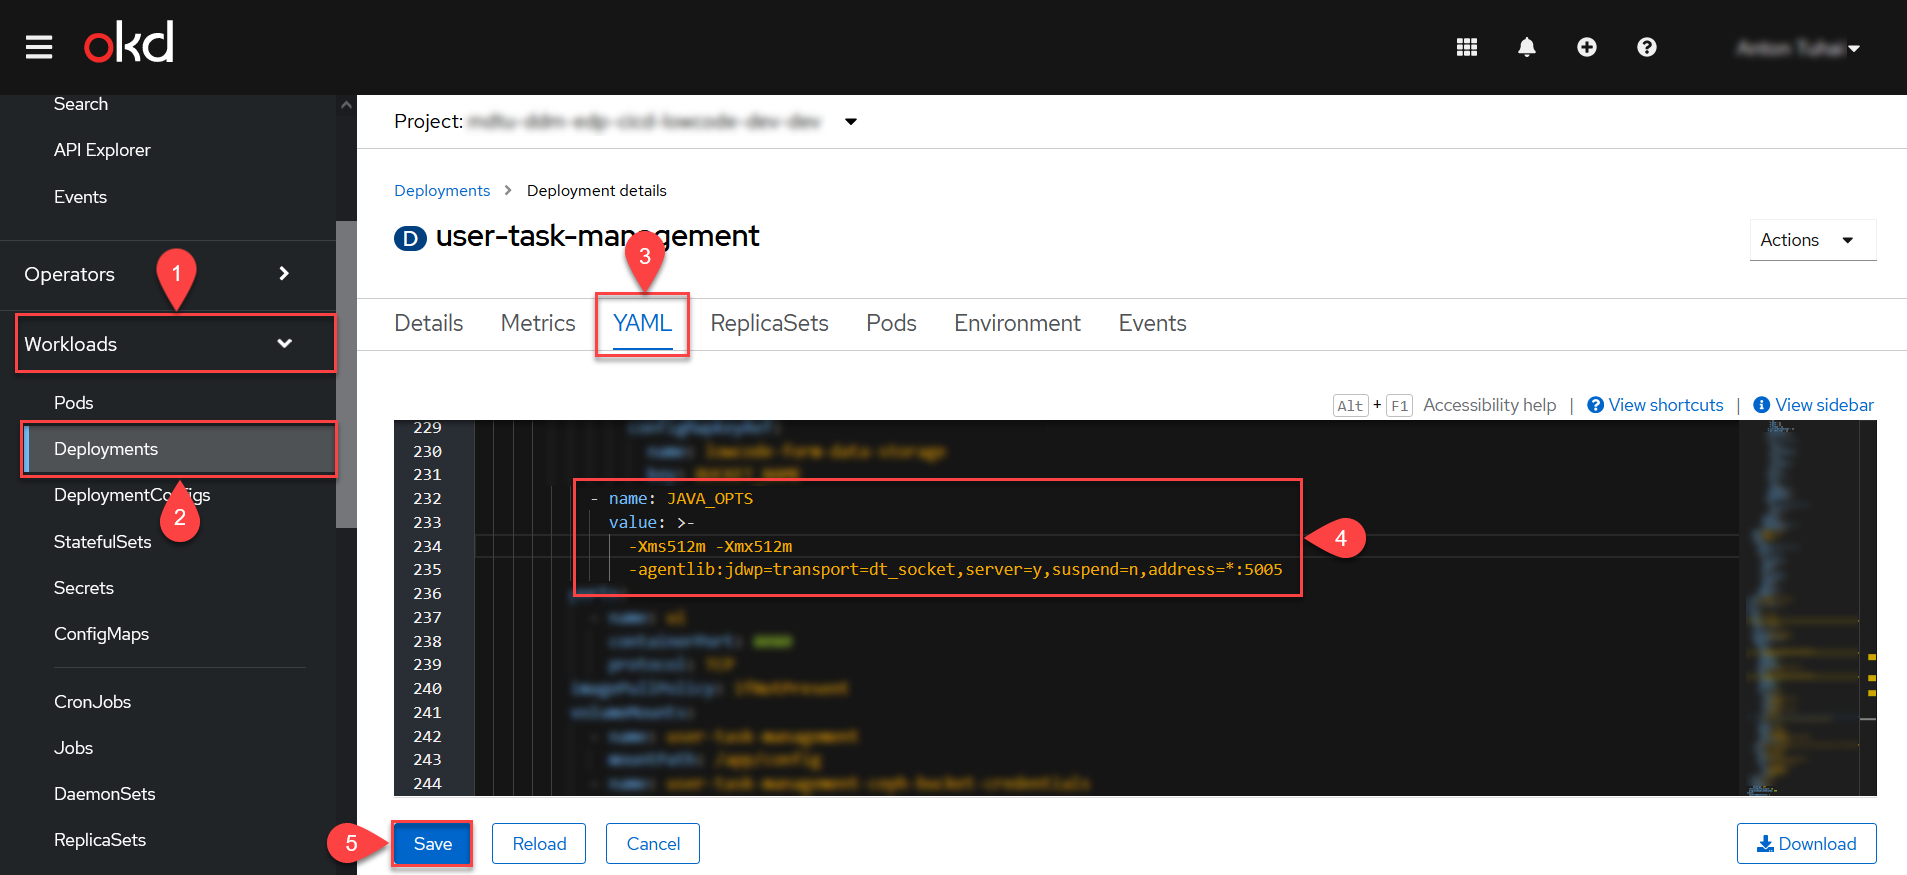Click View shortcuts link
Screen dimensions: 1907x875
1656,405
